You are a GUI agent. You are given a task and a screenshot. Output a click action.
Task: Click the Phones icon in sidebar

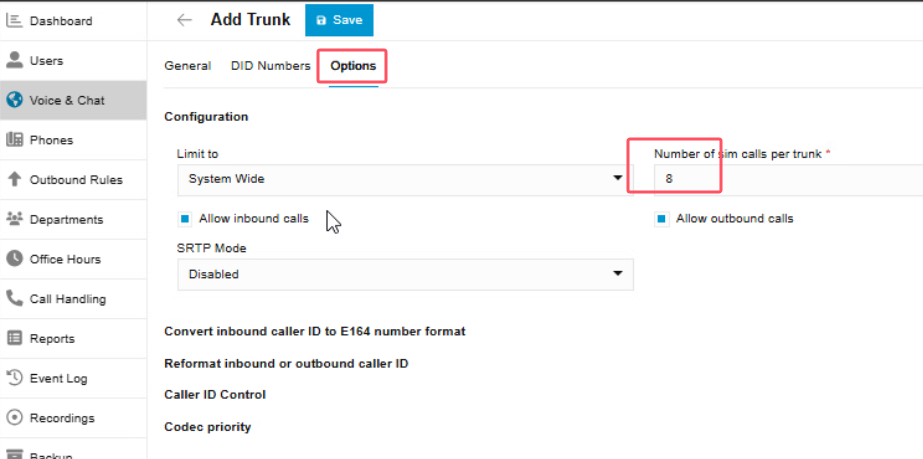(x=14, y=140)
